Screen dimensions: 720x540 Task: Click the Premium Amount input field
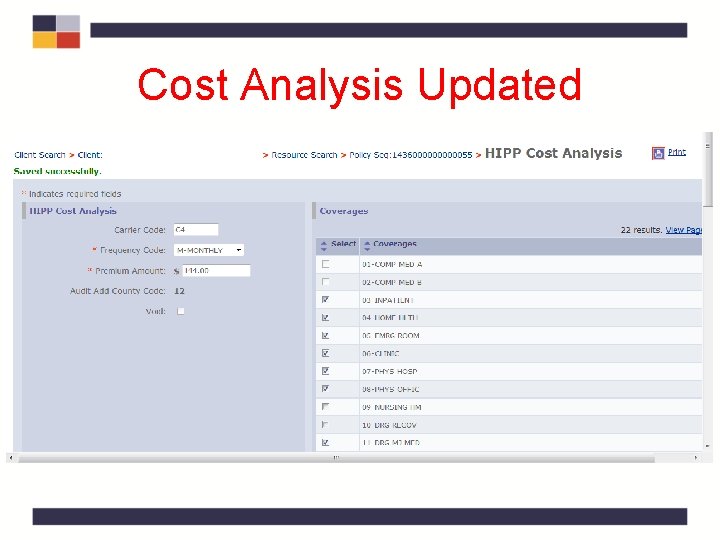click(216, 271)
